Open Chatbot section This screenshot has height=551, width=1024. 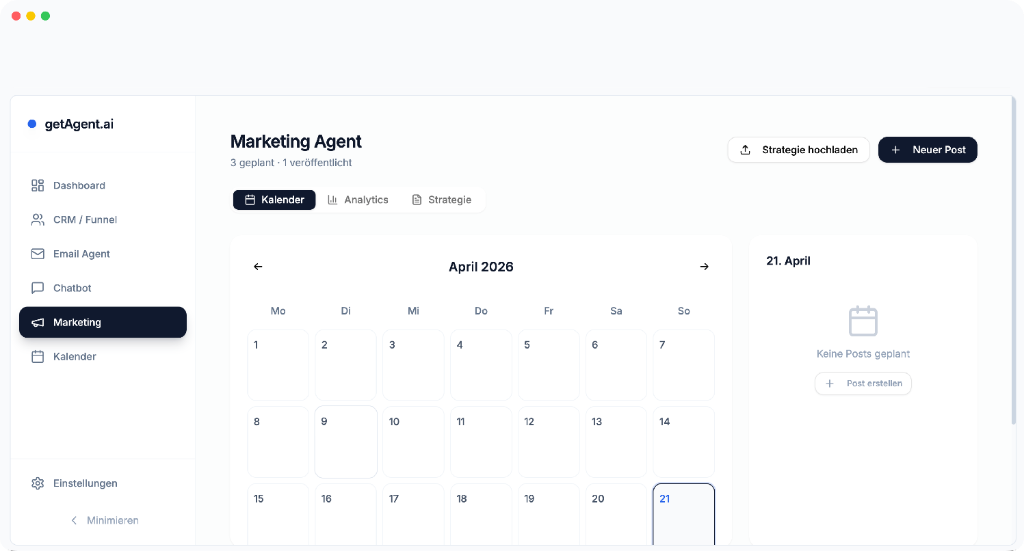(103, 288)
